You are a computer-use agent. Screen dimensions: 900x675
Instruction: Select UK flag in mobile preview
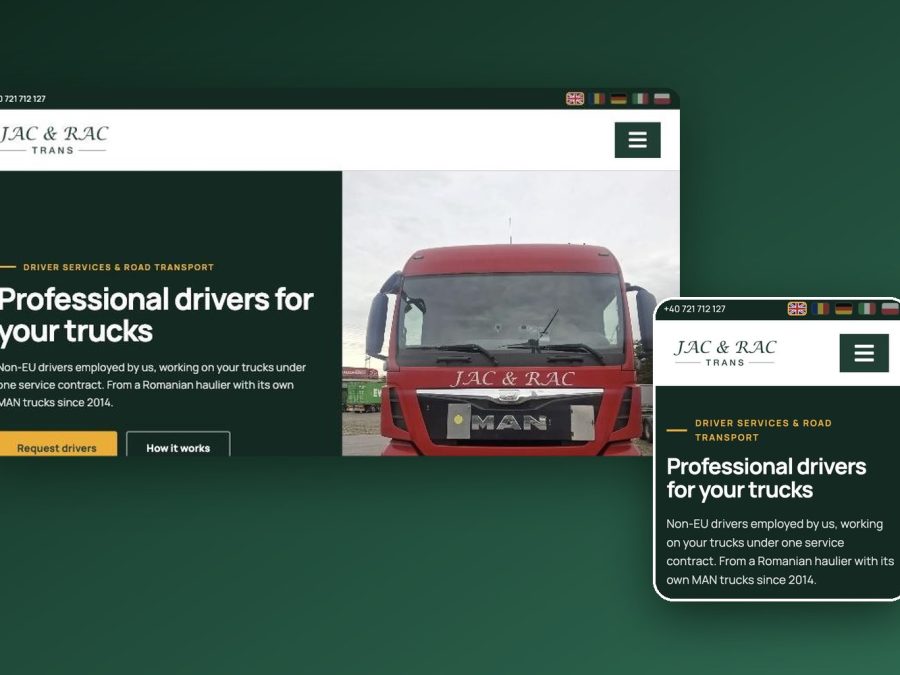click(797, 309)
